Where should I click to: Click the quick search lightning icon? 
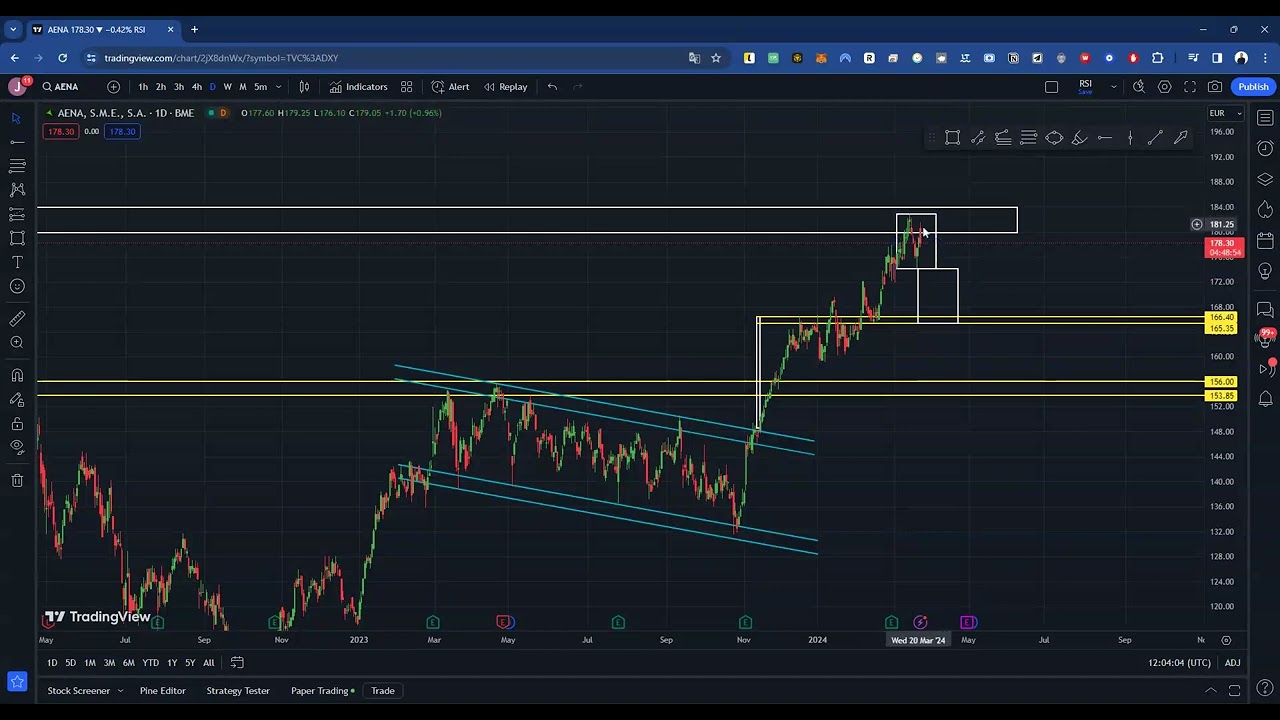point(1139,87)
